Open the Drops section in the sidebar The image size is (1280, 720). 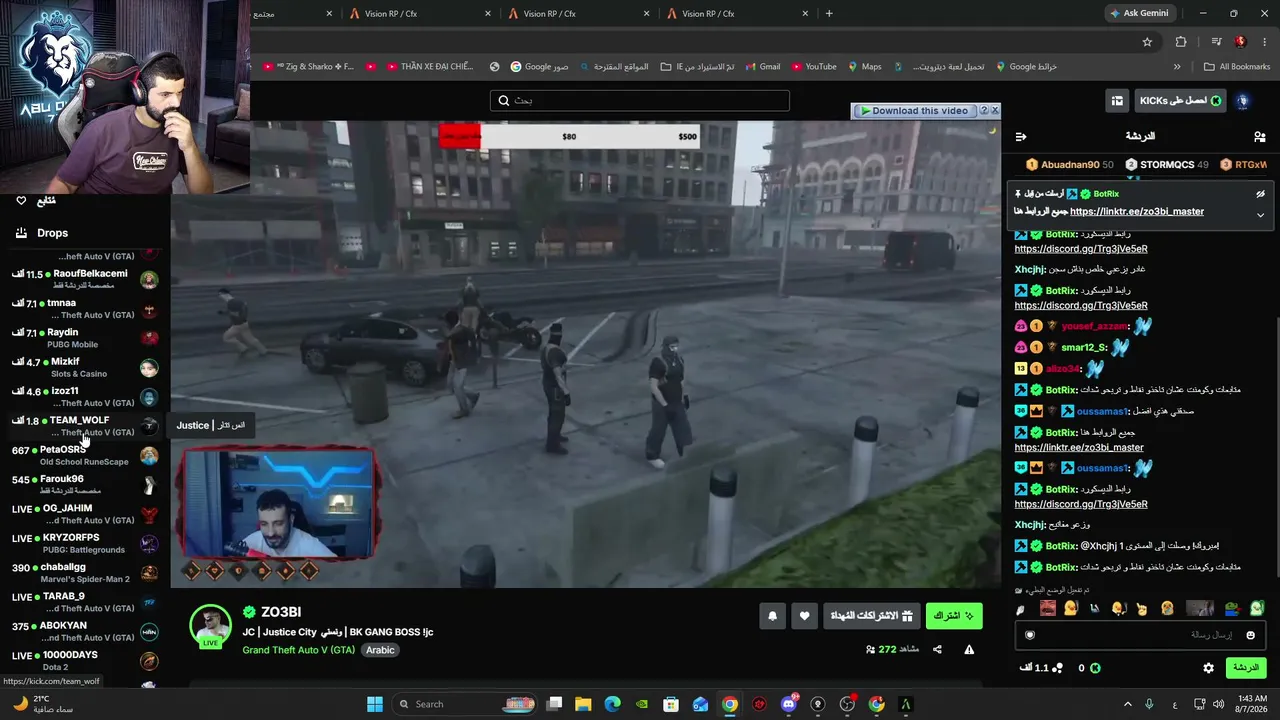coord(52,233)
